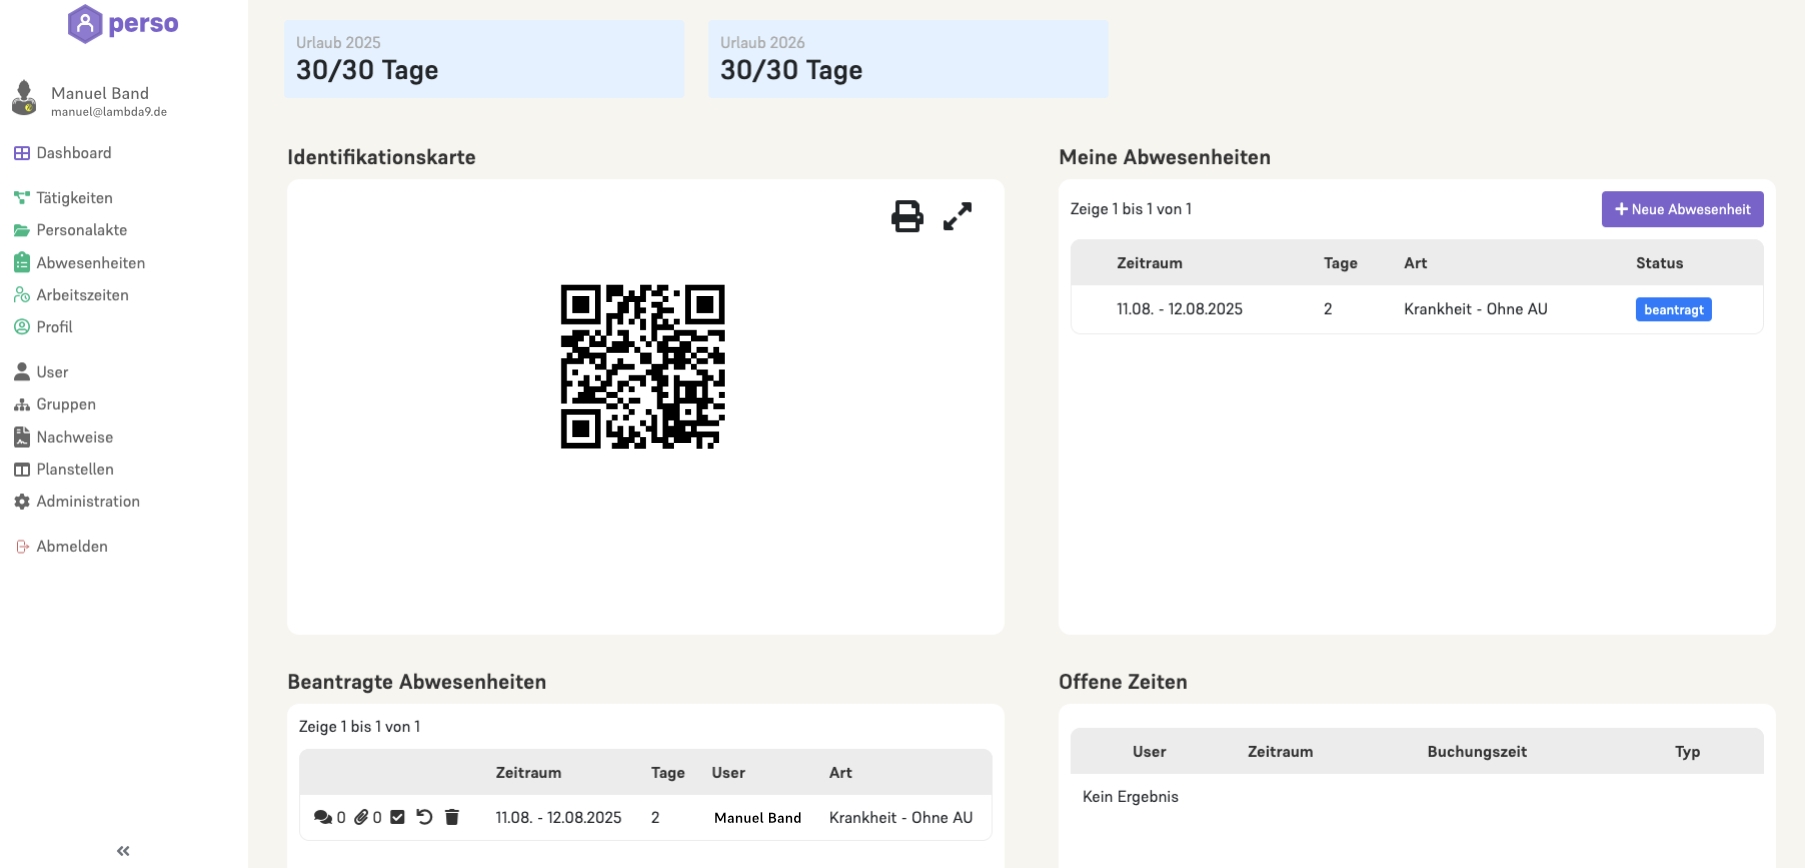Expand the QR code to fullscreen

[957, 216]
